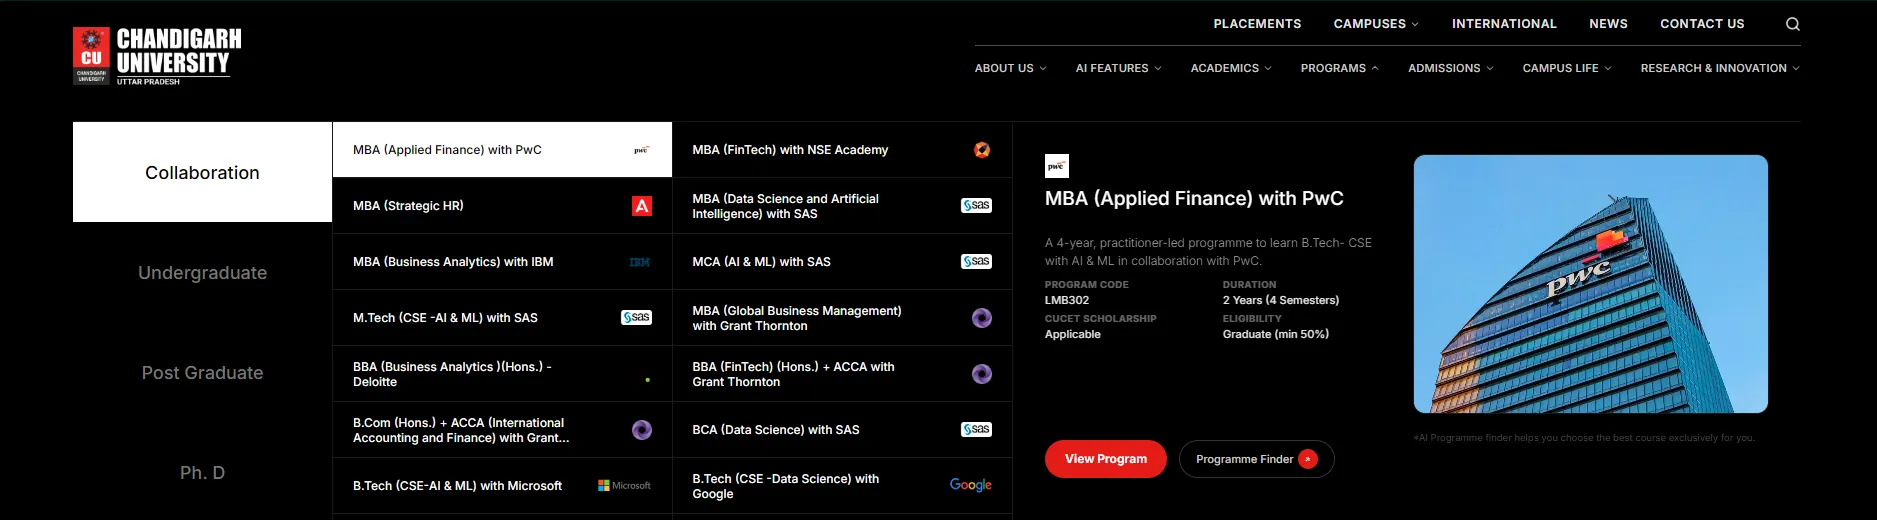
Task: Select MBA (Applied Finance) with PwC
Action: pos(502,150)
